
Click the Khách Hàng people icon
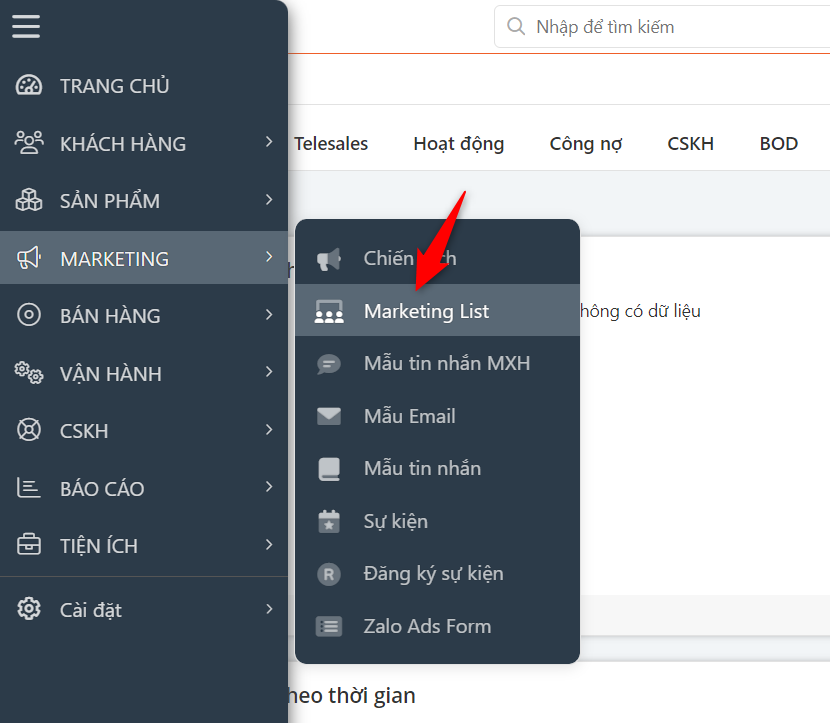pyautogui.click(x=28, y=143)
